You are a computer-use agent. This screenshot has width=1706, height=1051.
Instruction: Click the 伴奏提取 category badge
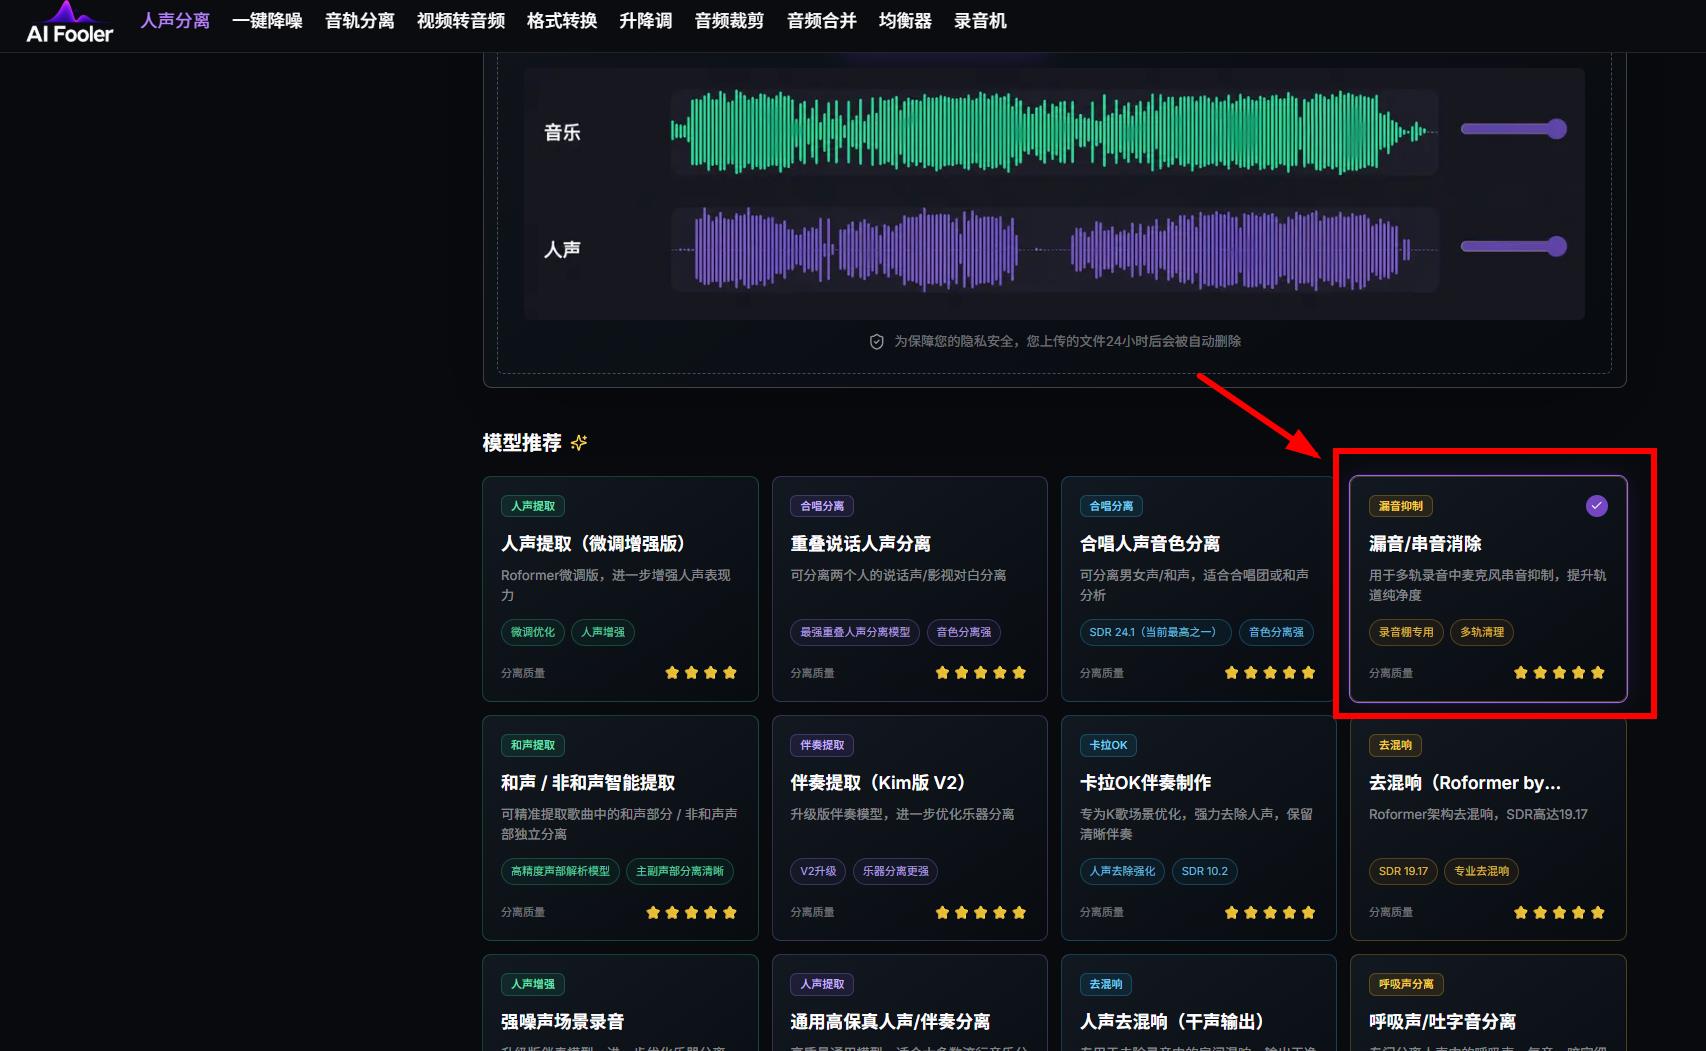[822, 745]
